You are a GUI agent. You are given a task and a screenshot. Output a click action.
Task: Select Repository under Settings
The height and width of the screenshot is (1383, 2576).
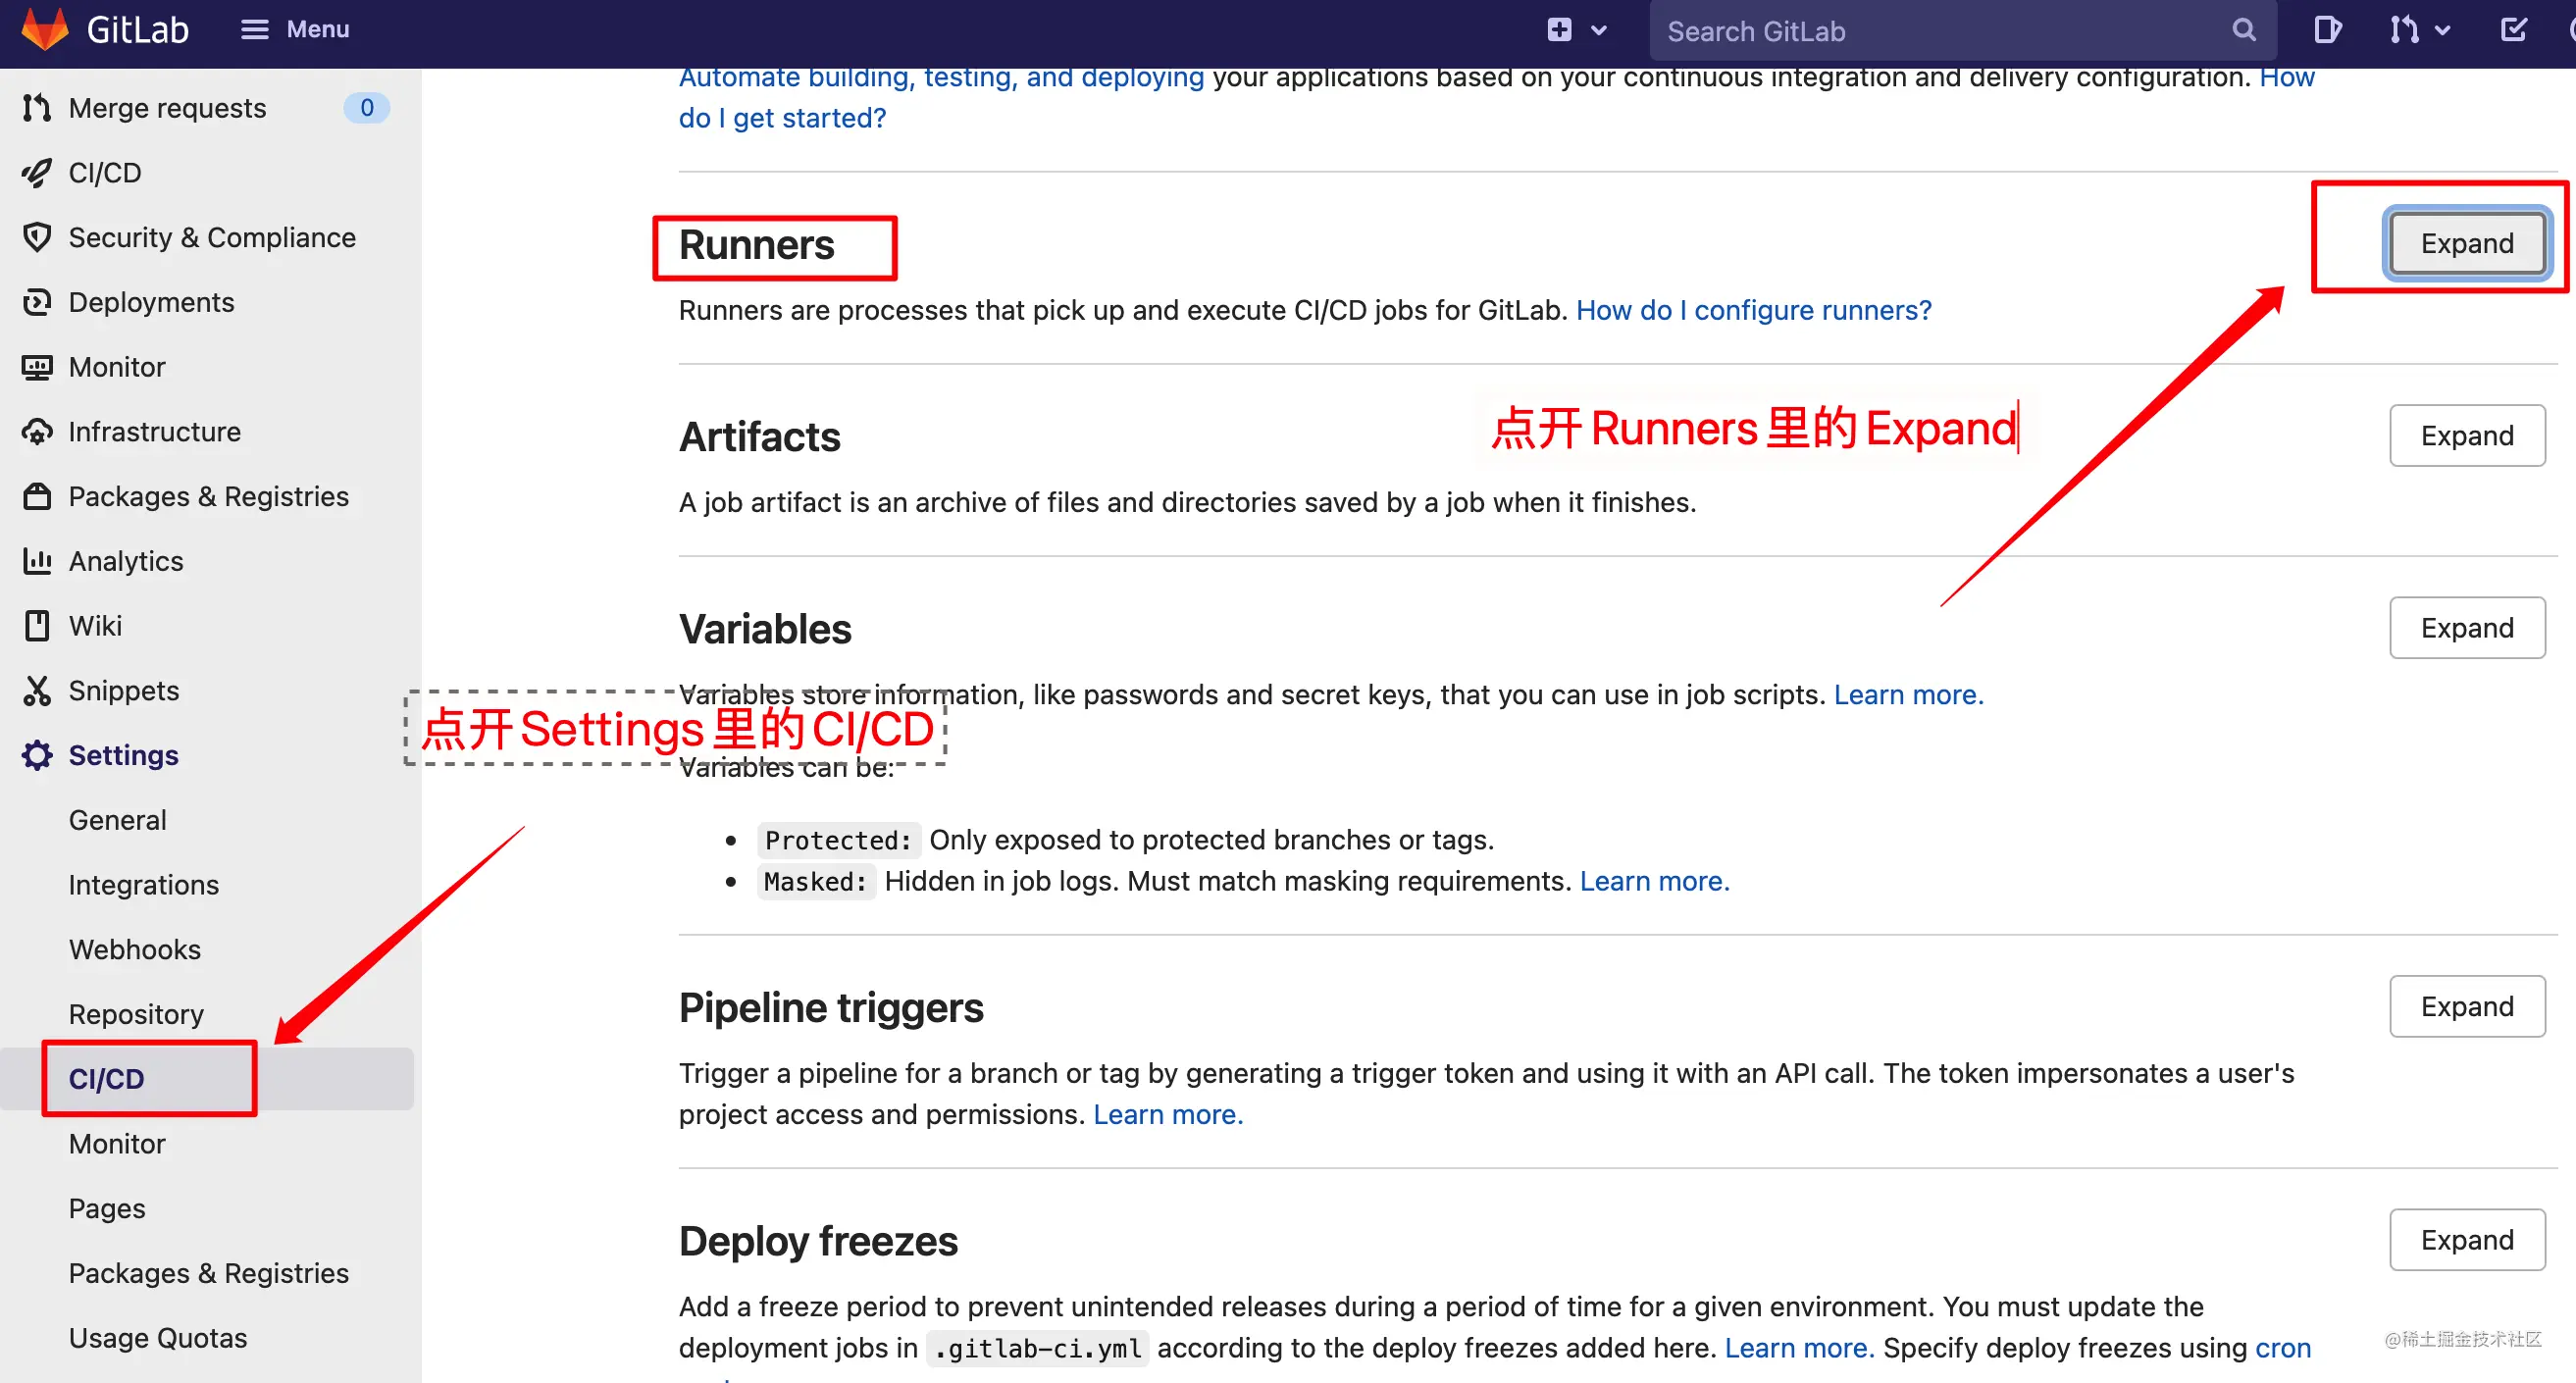click(136, 1014)
